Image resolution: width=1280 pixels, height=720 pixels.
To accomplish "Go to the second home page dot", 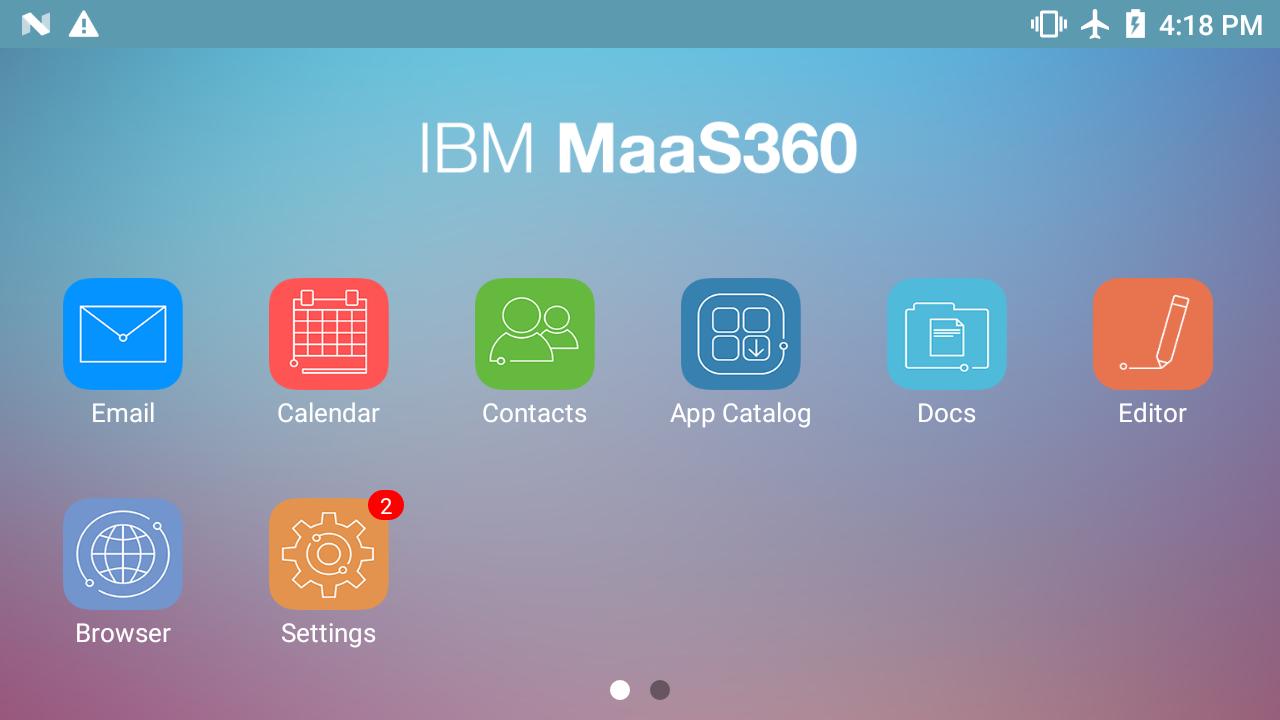I will point(660,690).
